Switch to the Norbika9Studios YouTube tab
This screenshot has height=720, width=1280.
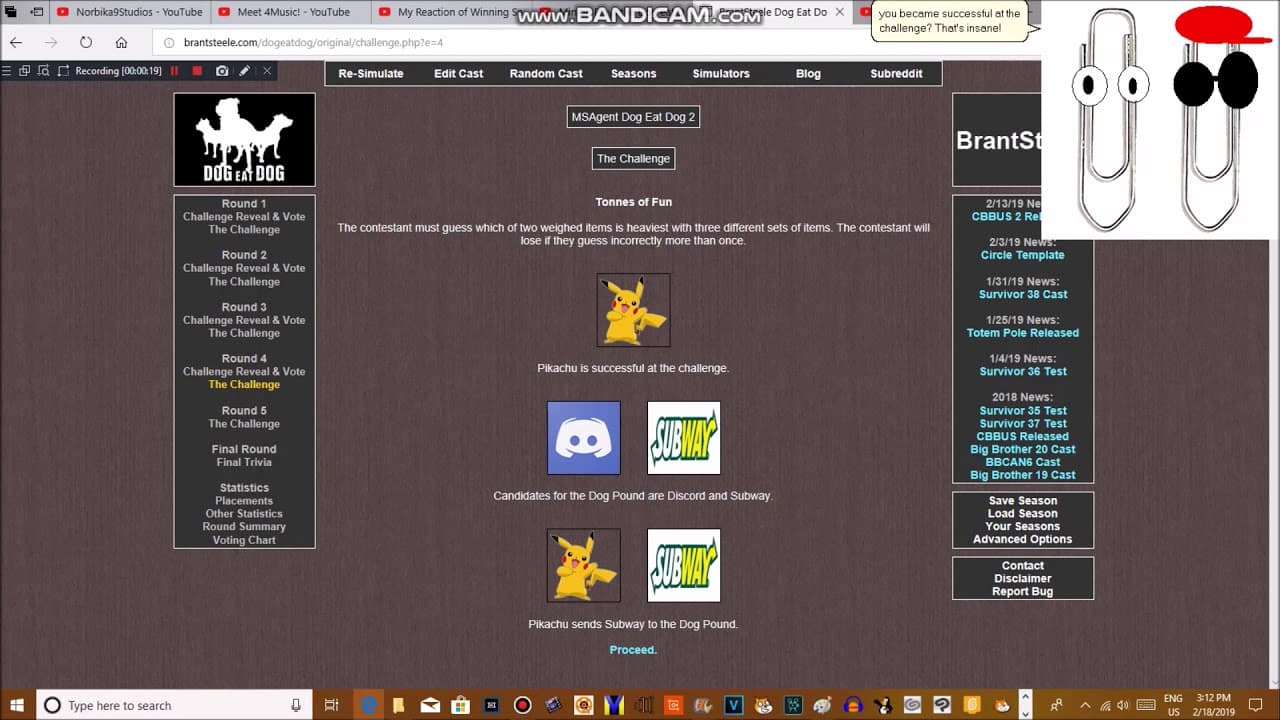(129, 12)
